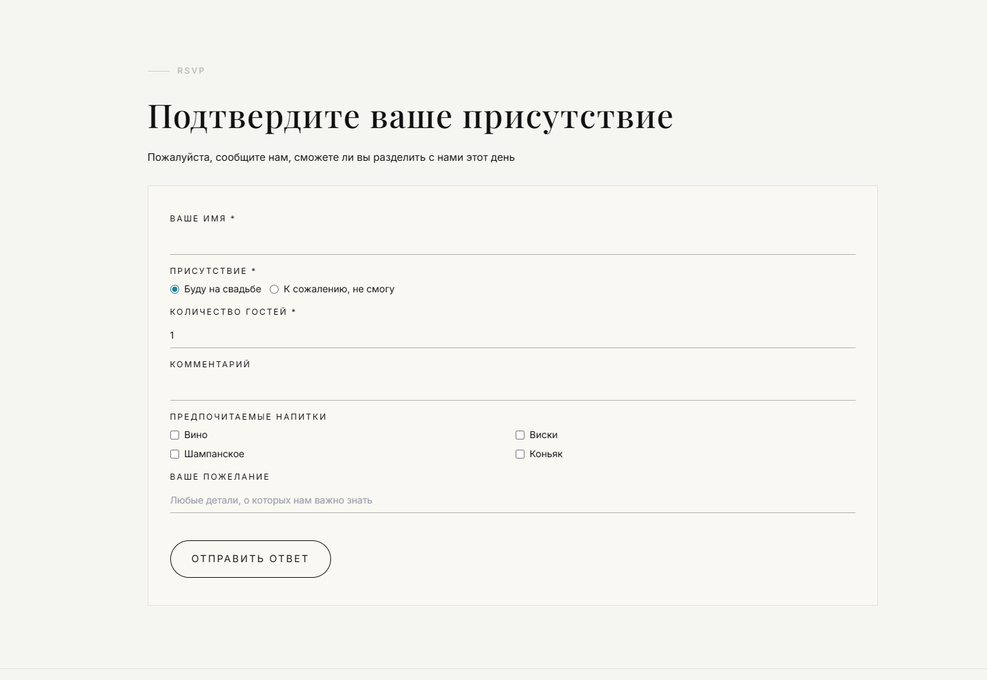
Task: Click the wish field with placeholder Любые детали
Action: 512,500
